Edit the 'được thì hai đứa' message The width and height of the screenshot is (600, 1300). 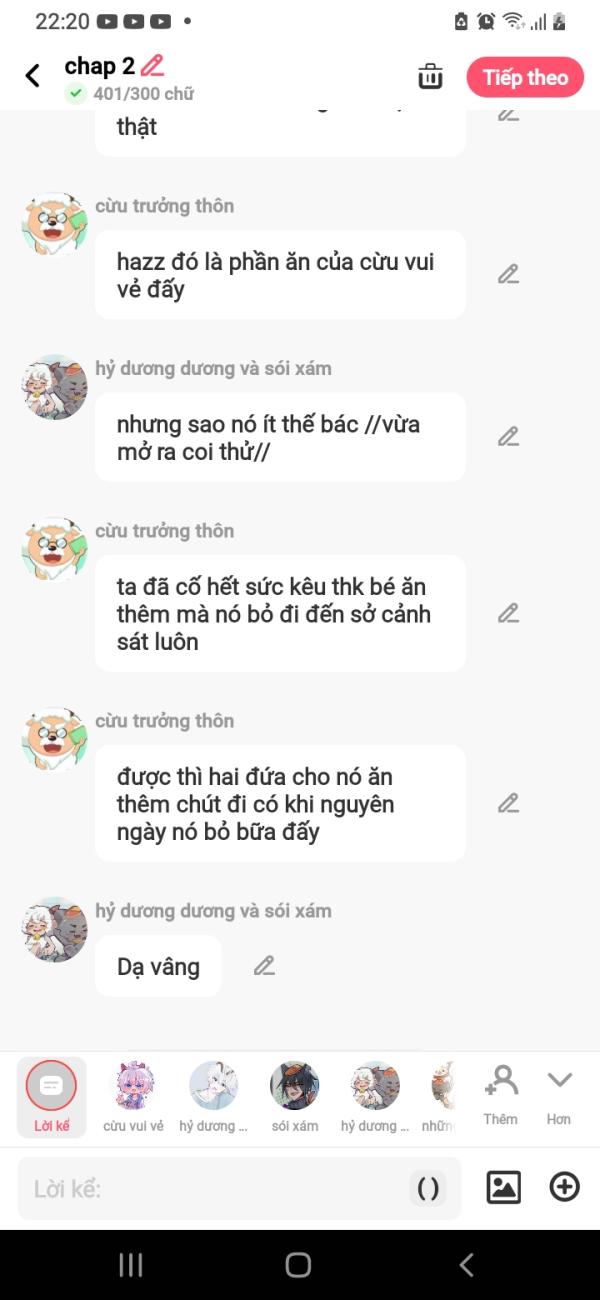[509, 803]
